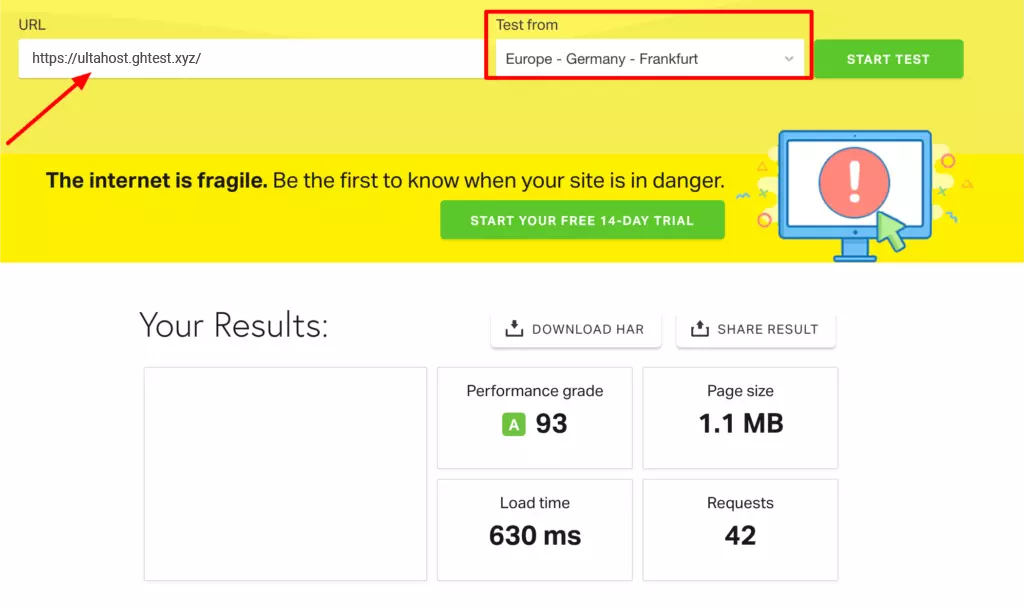Click the URL input field
Screen dimensions: 1025x608
point(250,59)
